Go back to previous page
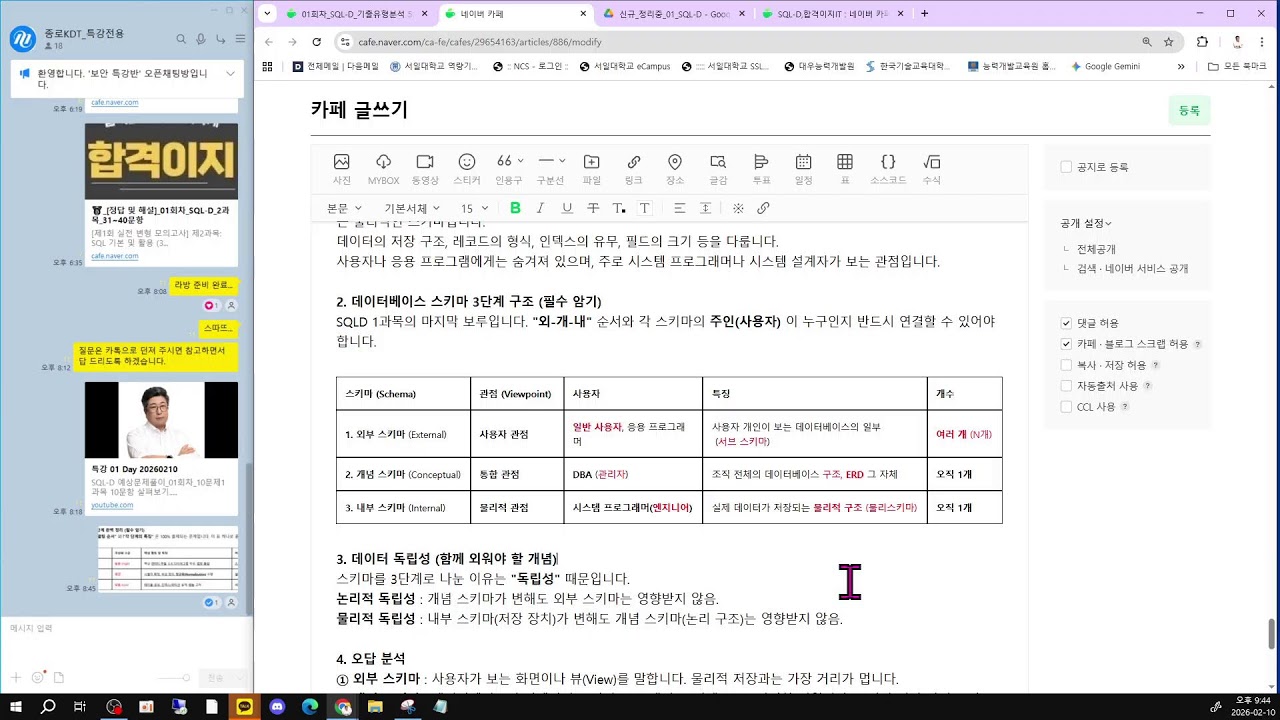1280x720 pixels. (x=269, y=42)
